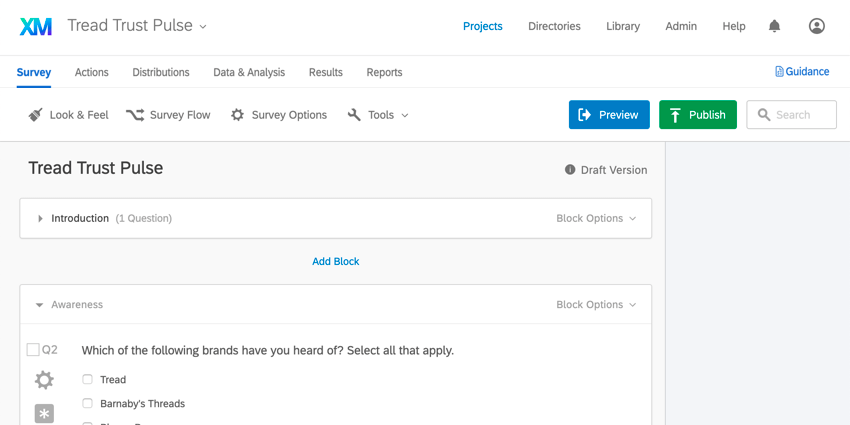Open Directories in top navigation
Viewport: 850px width, 425px height.
point(554,26)
